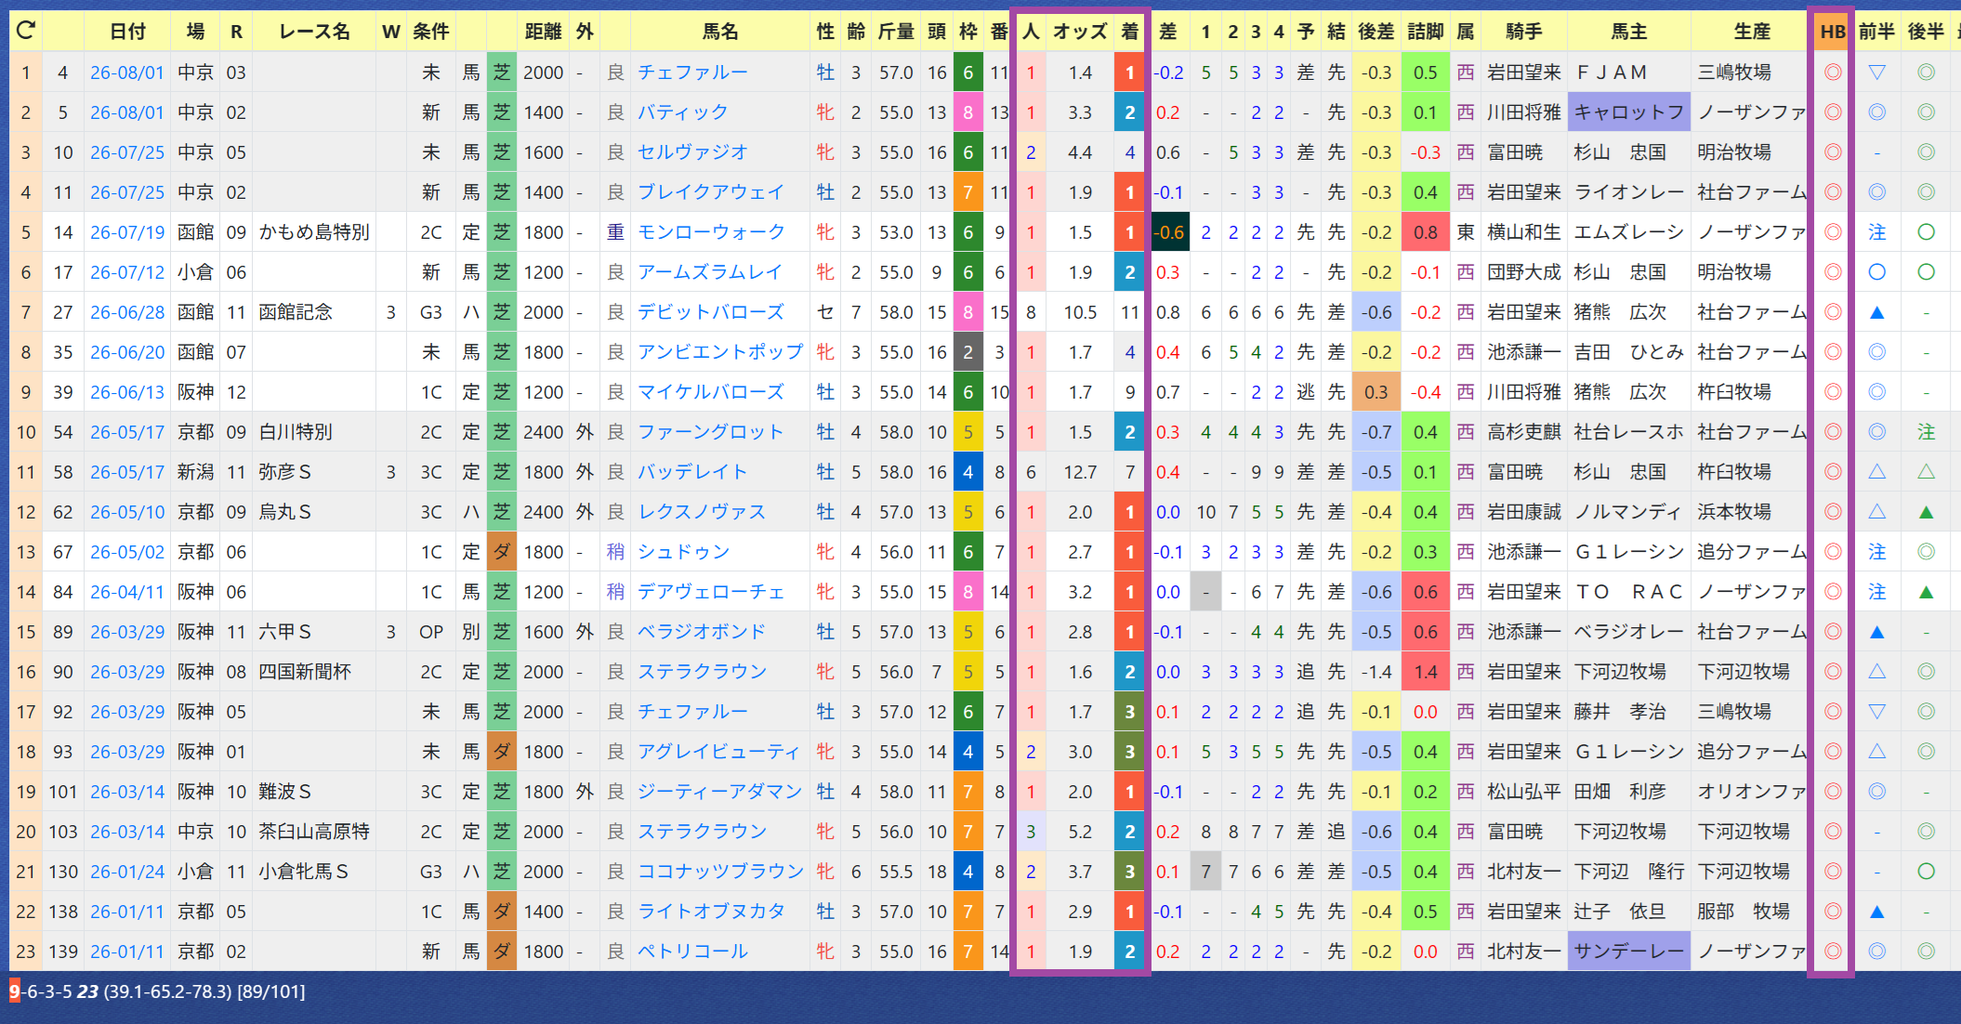Screen dimensions: 1961x1024
Task: Open the 26-06/28 date link for 函館記念
Action: (127, 312)
